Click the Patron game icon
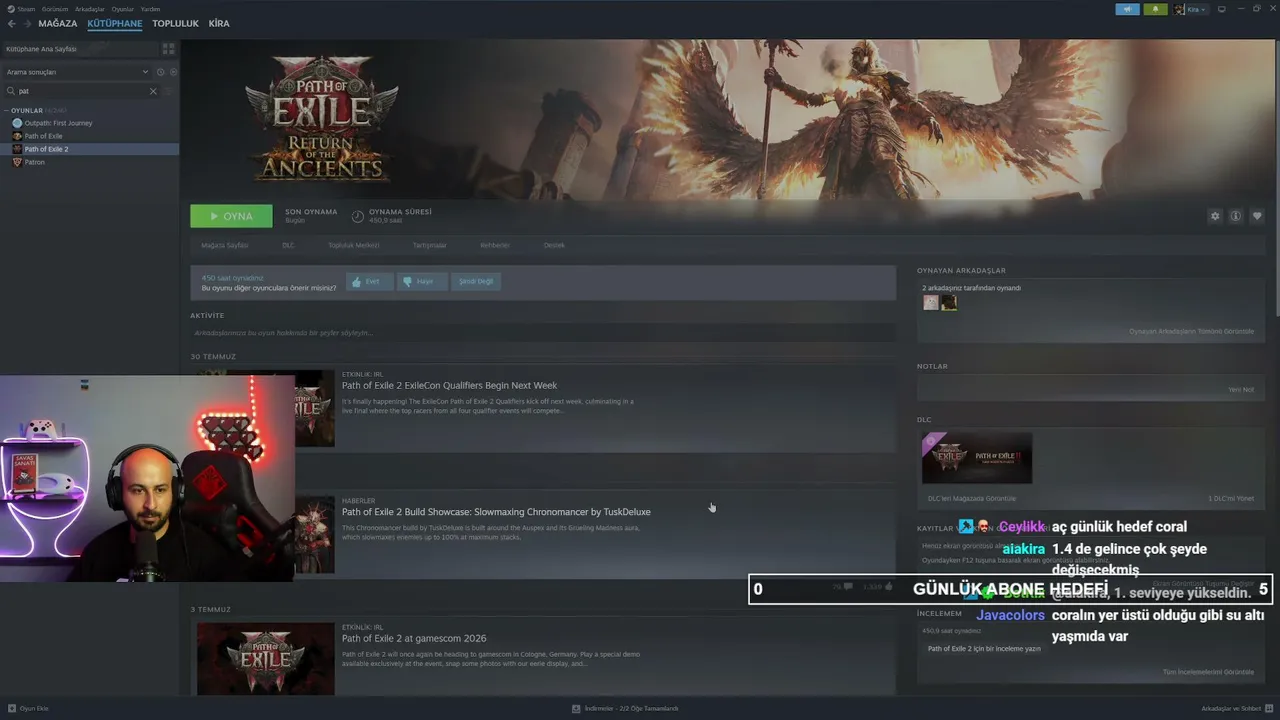The height and width of the screenshot is (720, 1280). pos(17,162)
